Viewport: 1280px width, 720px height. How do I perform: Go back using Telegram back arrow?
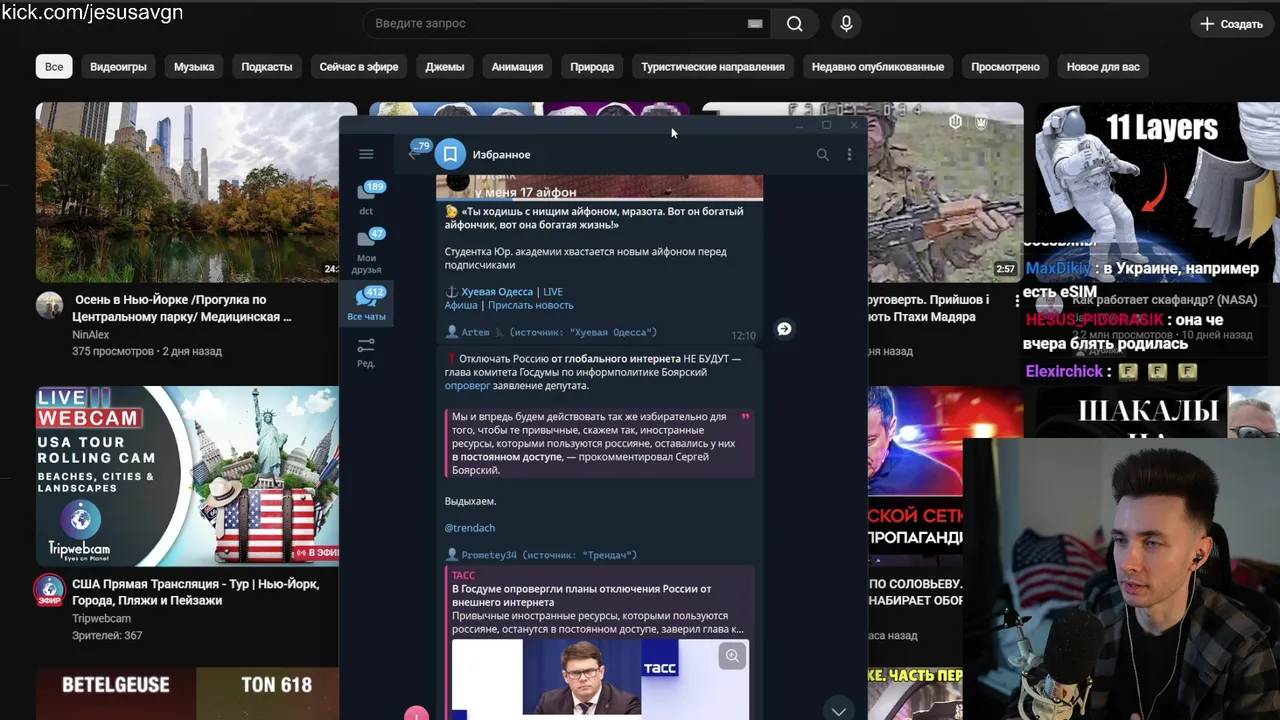tap(414, 154)
